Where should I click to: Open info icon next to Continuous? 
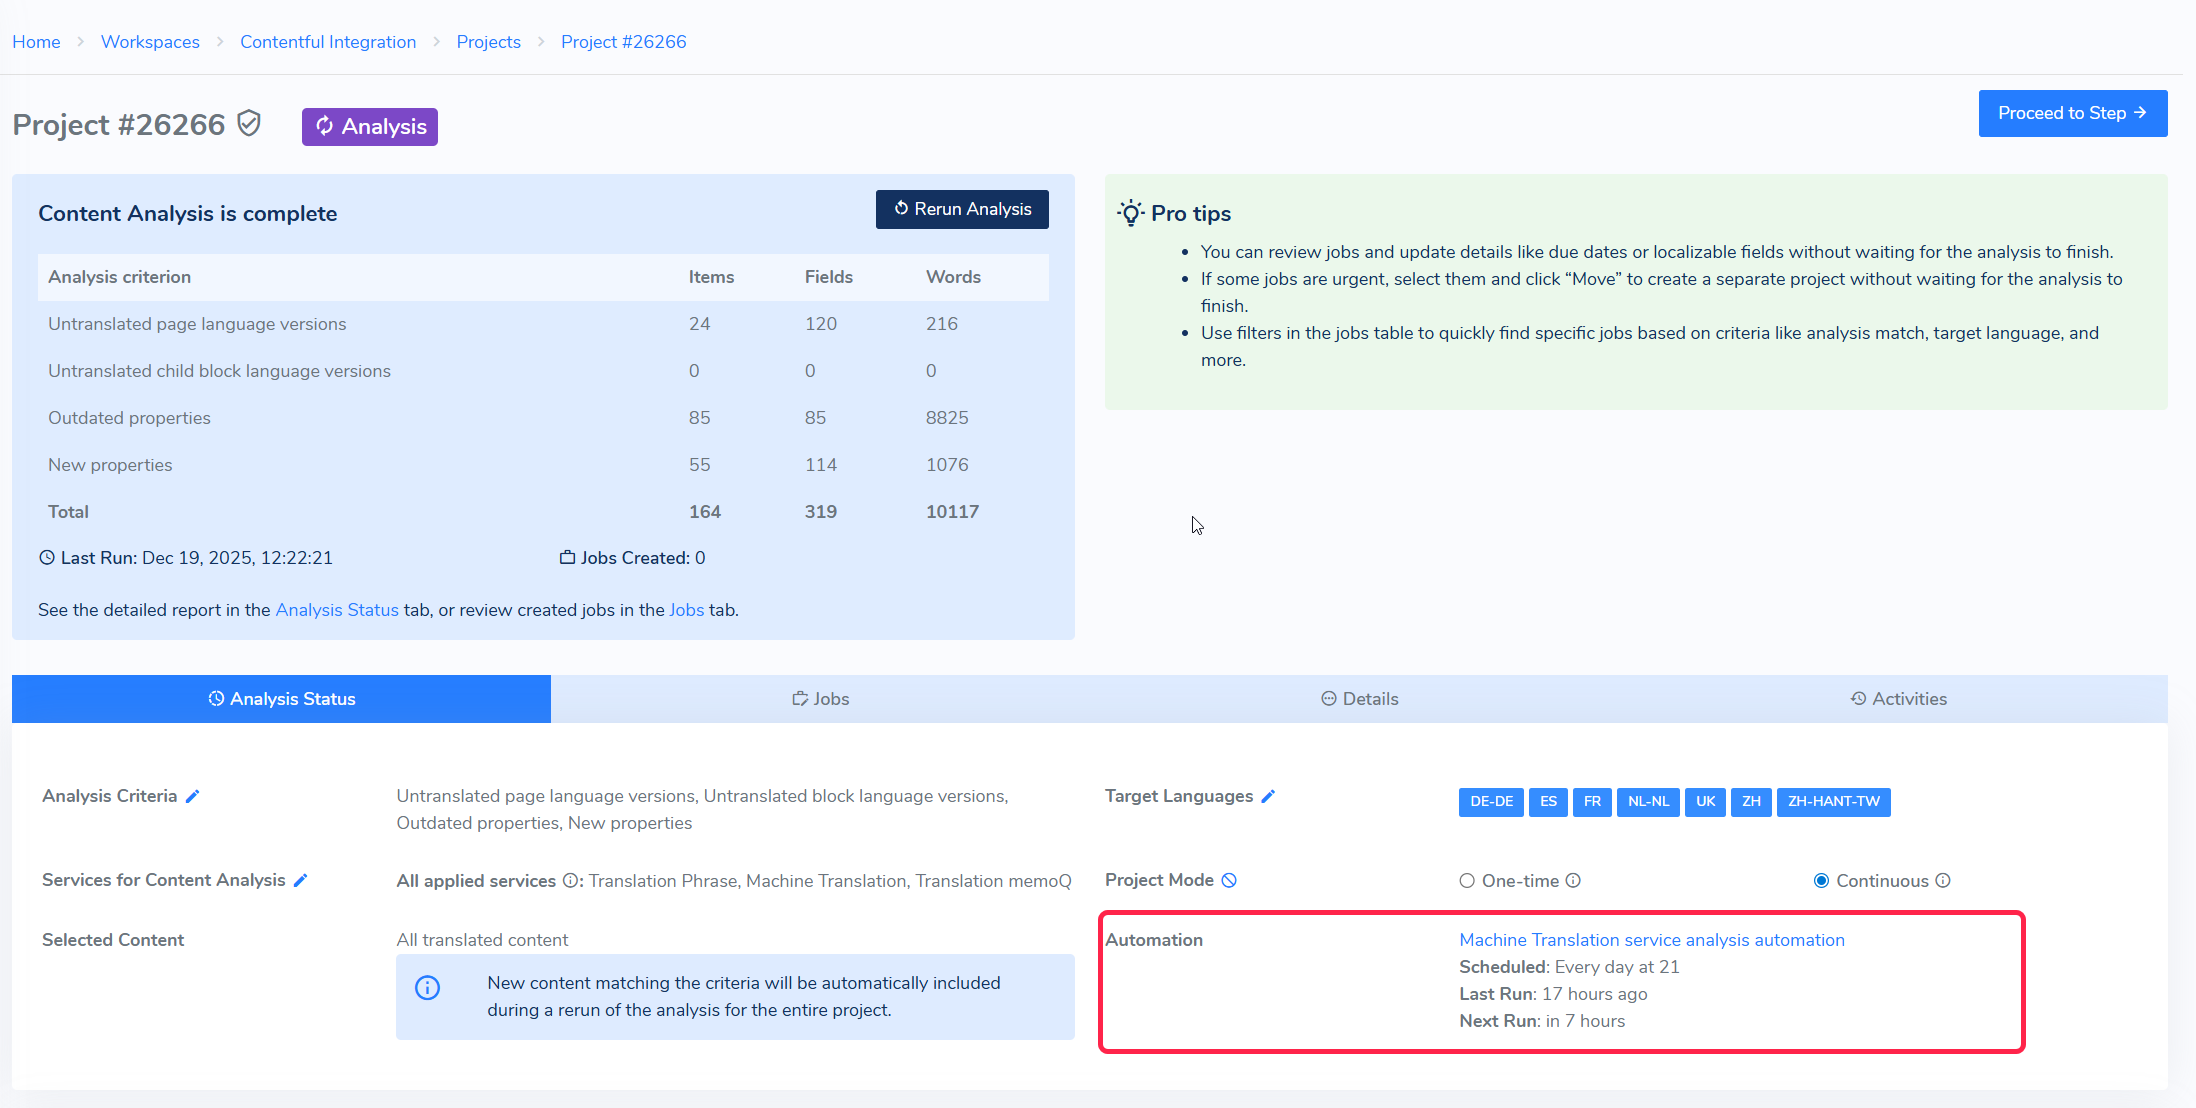click(1943, 880)
